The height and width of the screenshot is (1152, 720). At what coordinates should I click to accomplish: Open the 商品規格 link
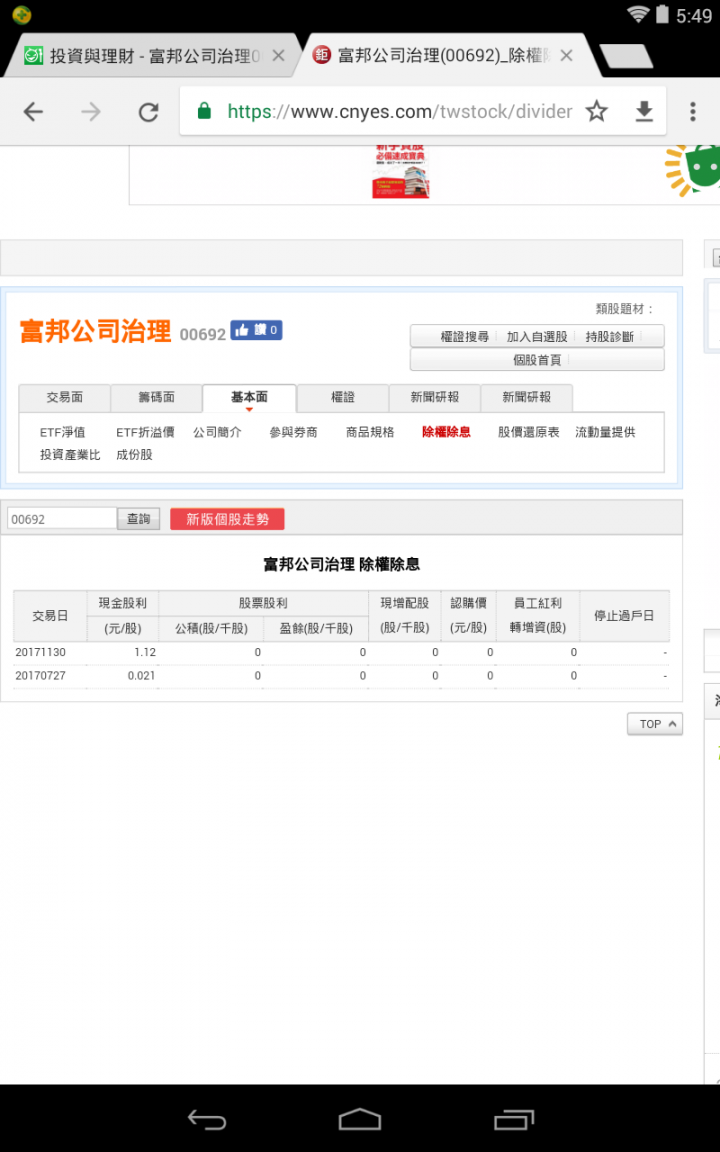point(370,432)
